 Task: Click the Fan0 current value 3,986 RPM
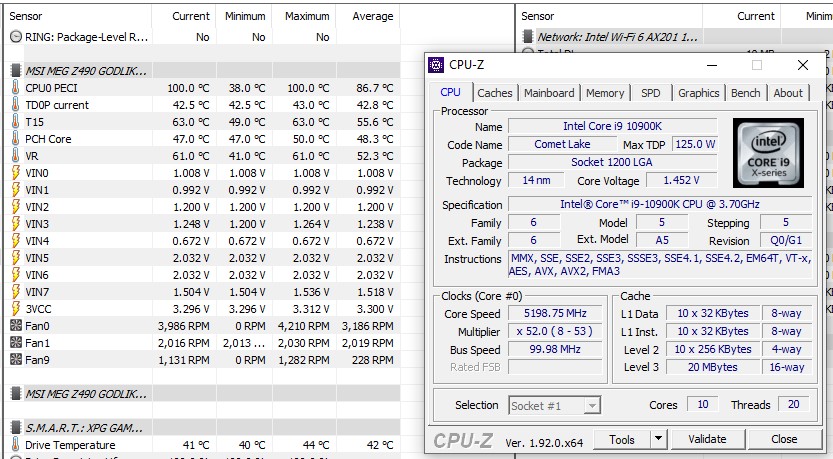(x=184, y=326)
